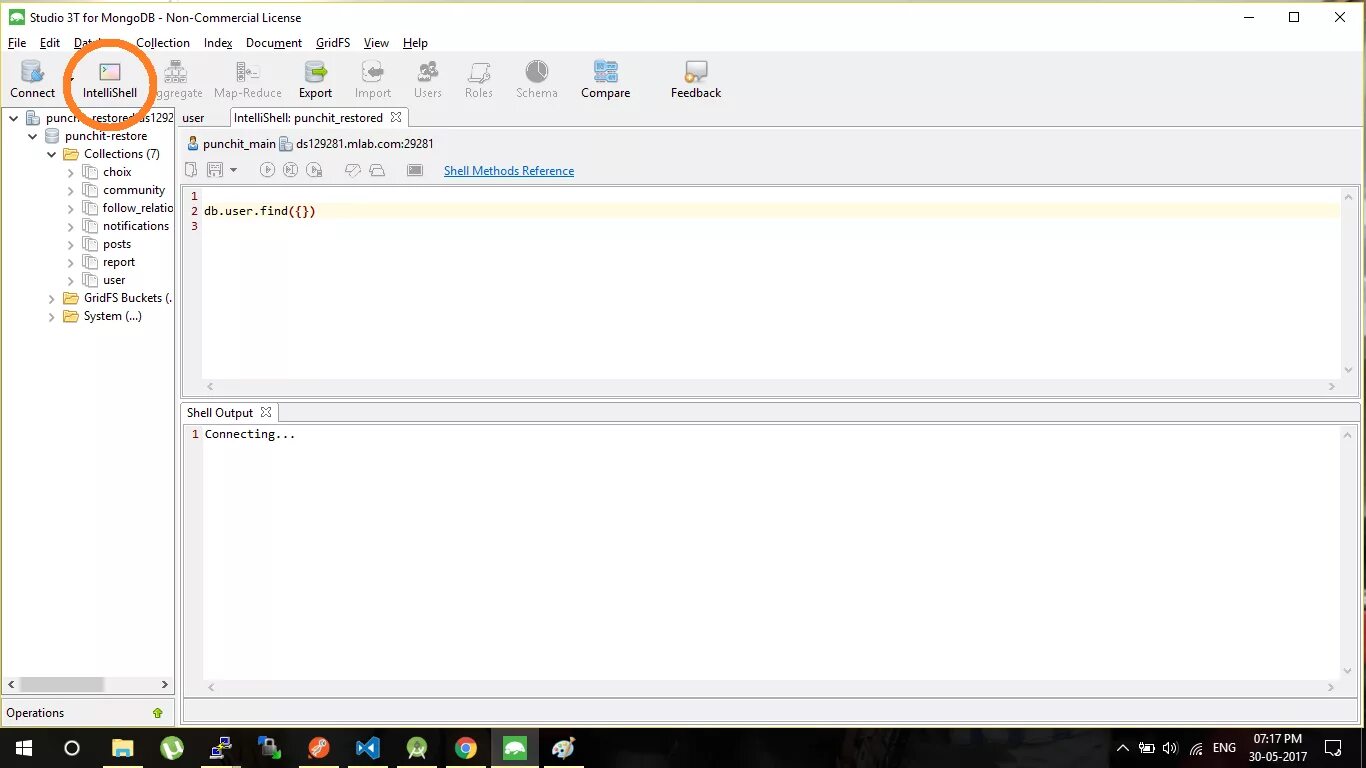Open the Map-Reduce tool
The image size is (1366, 768).
[248, 79]
